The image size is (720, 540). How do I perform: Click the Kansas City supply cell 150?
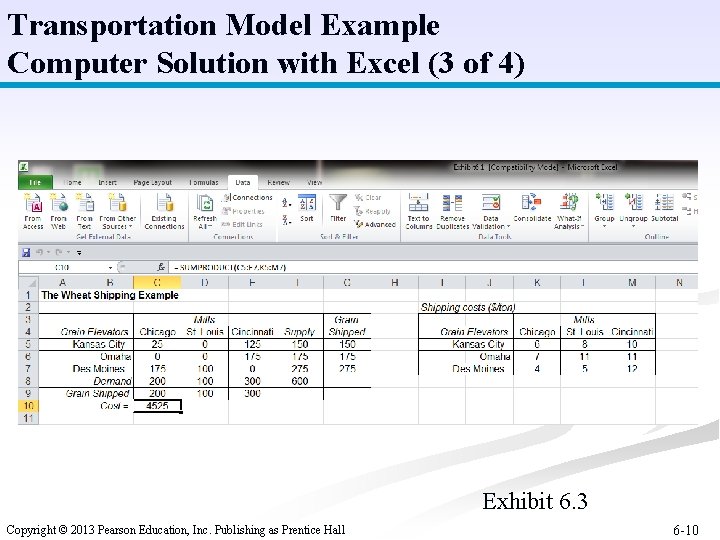pyautogui.click(x=299, y=344)
